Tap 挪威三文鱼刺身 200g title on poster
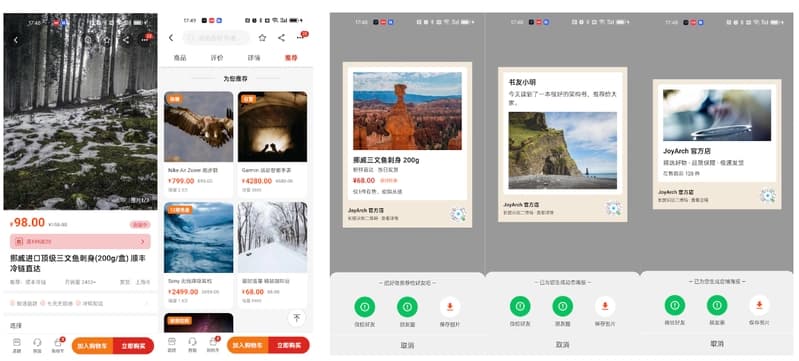The height and width of the screenshot is (361, 799). tap(386, 160)
